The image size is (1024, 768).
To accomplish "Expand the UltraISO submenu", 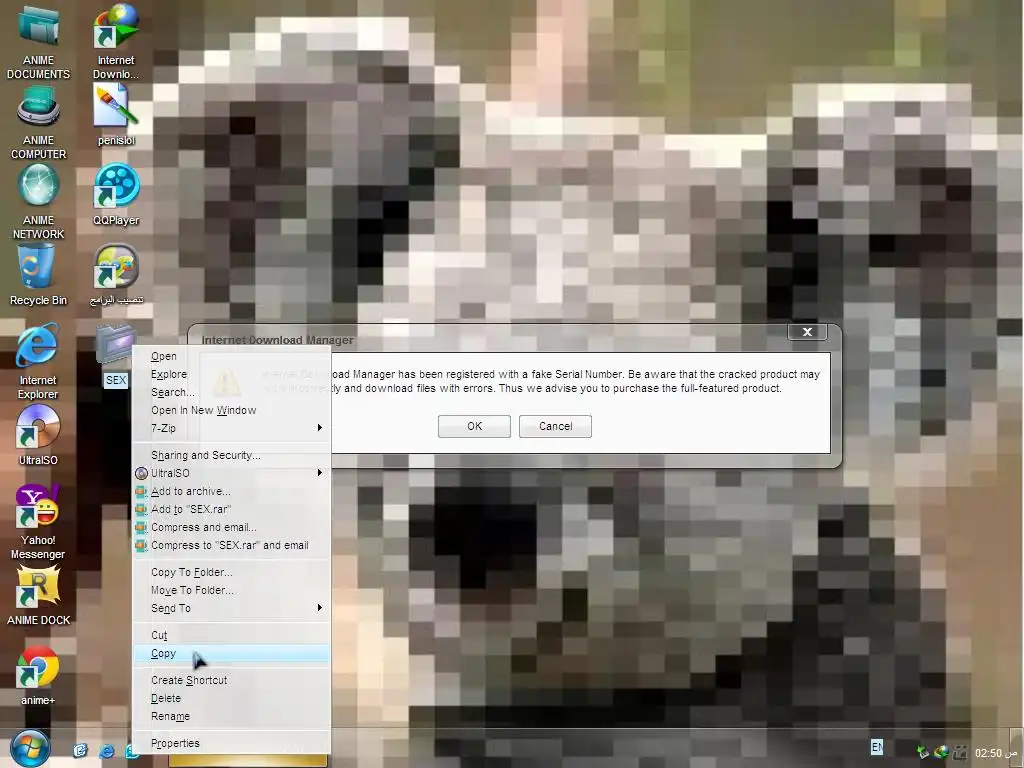I will click(231, 473).
